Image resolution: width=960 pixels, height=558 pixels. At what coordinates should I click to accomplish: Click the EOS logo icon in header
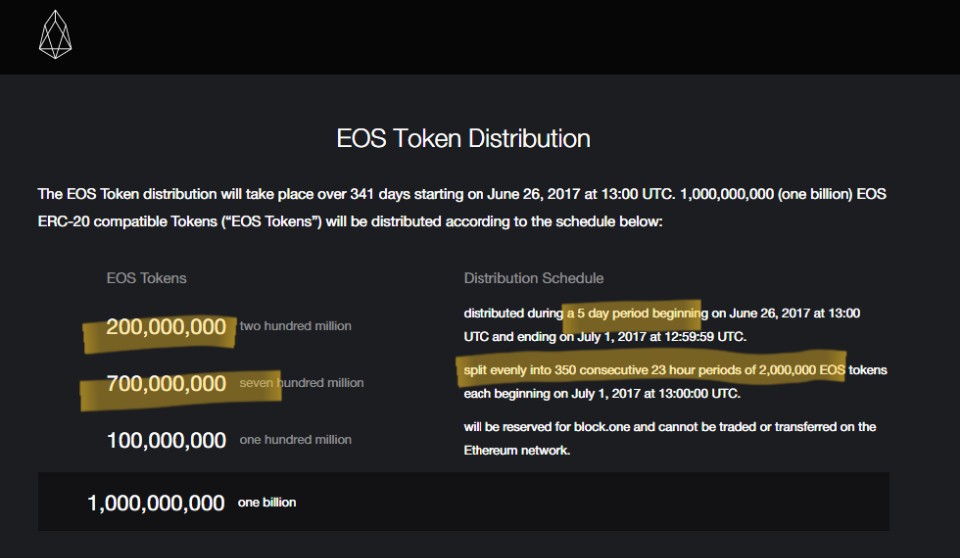click(56, 37)
